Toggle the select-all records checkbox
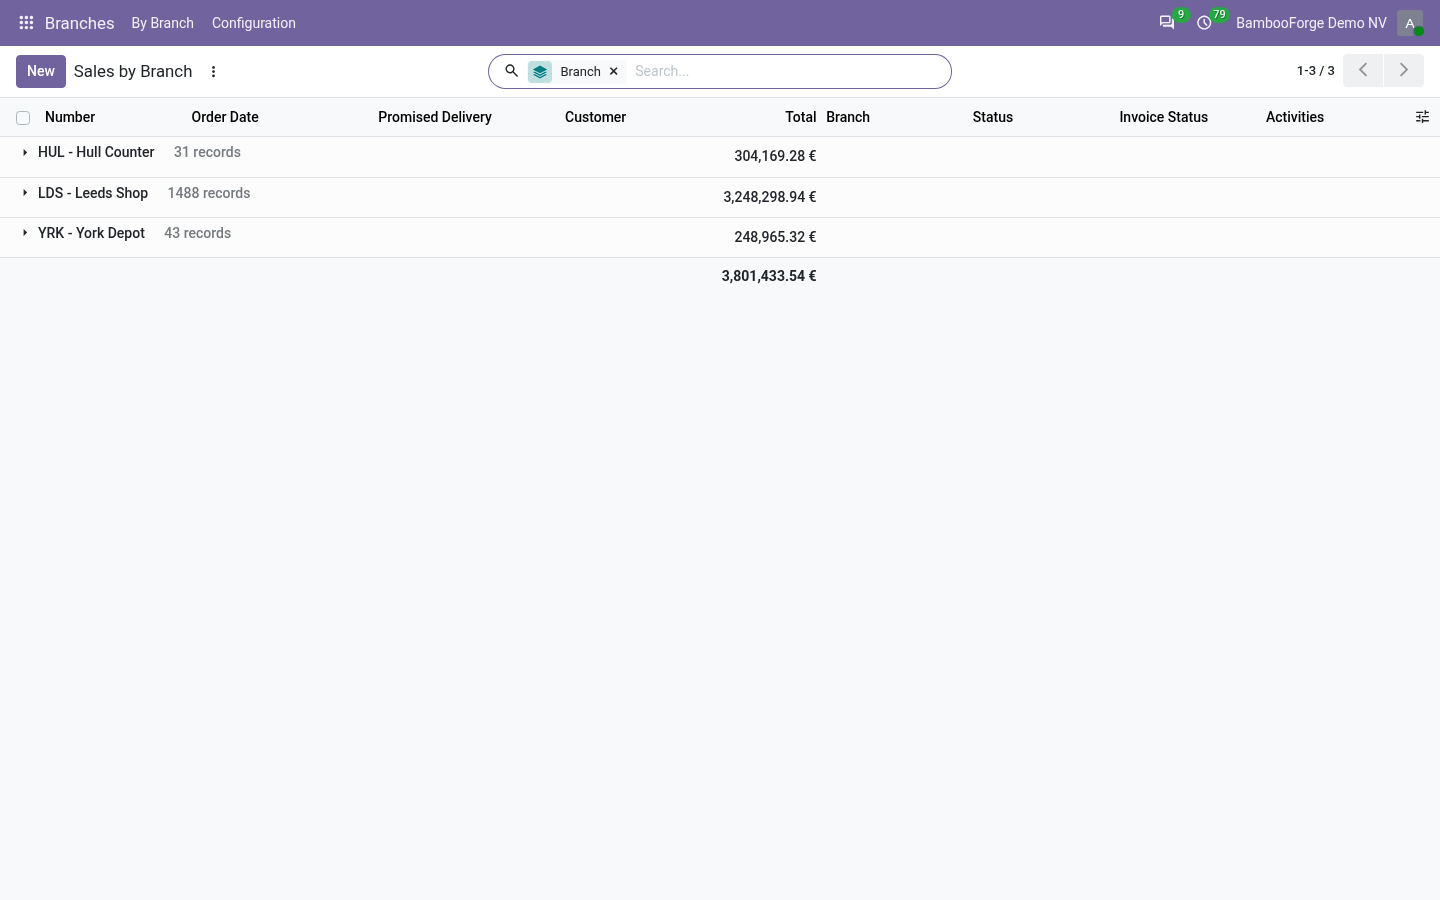The height and width of the screenshot is (900, 1440). tap(23, 118)
